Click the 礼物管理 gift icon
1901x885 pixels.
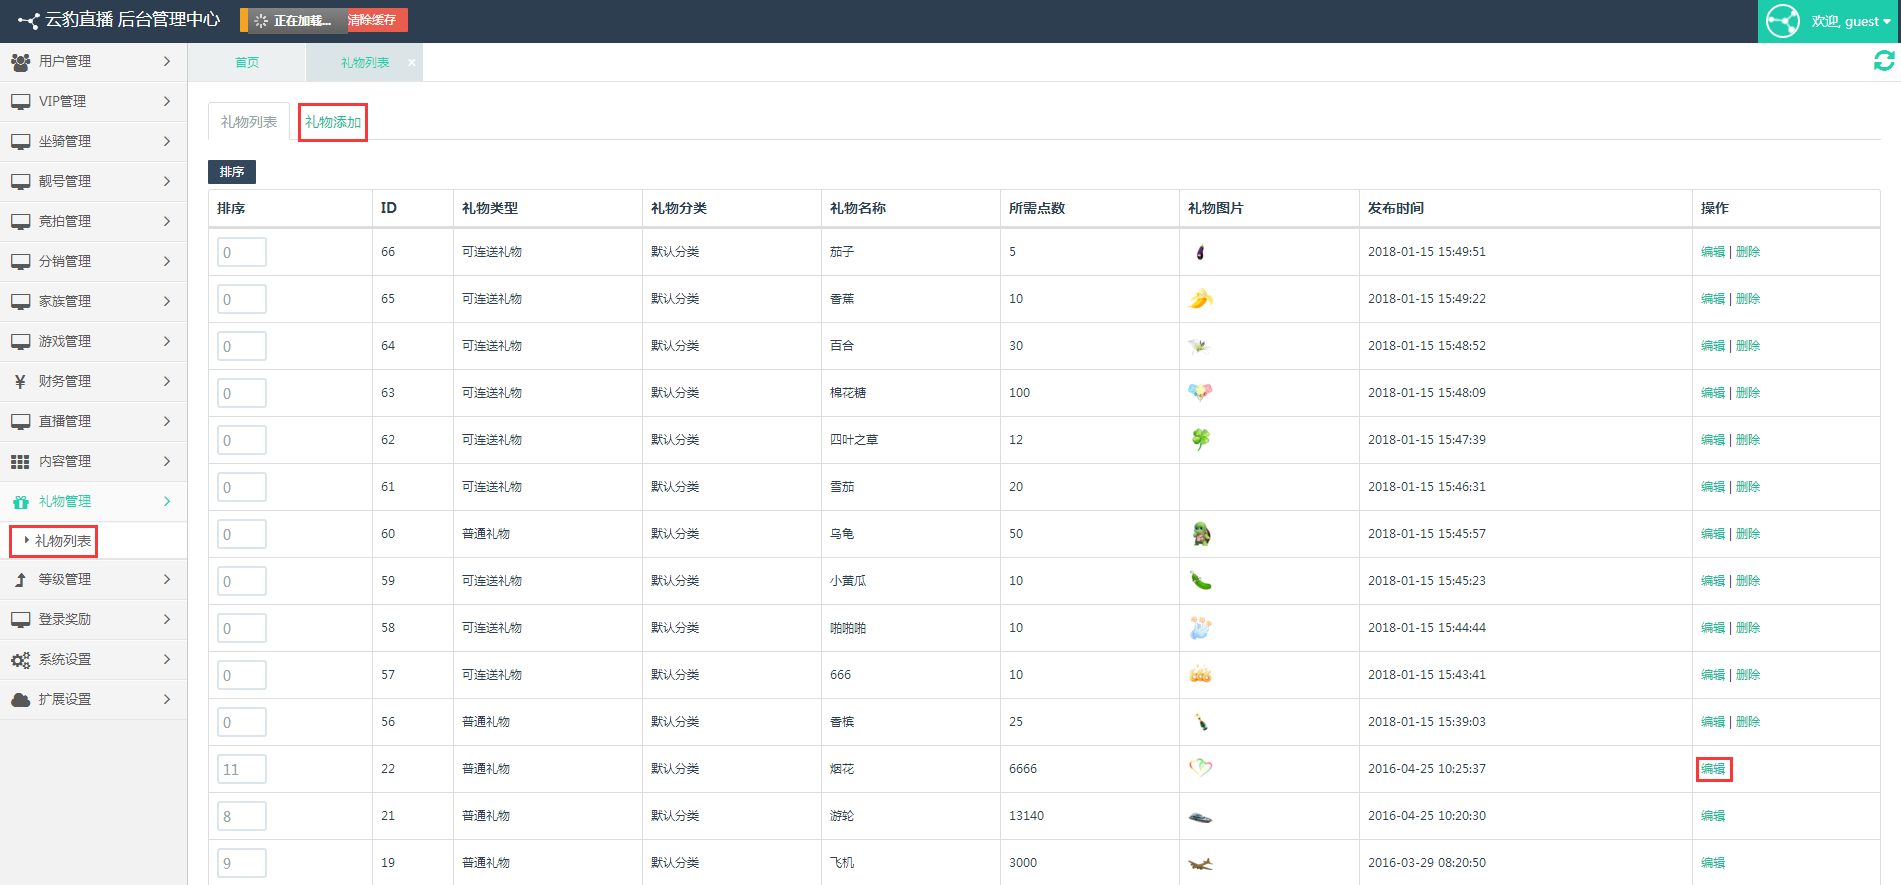point(20,502)
